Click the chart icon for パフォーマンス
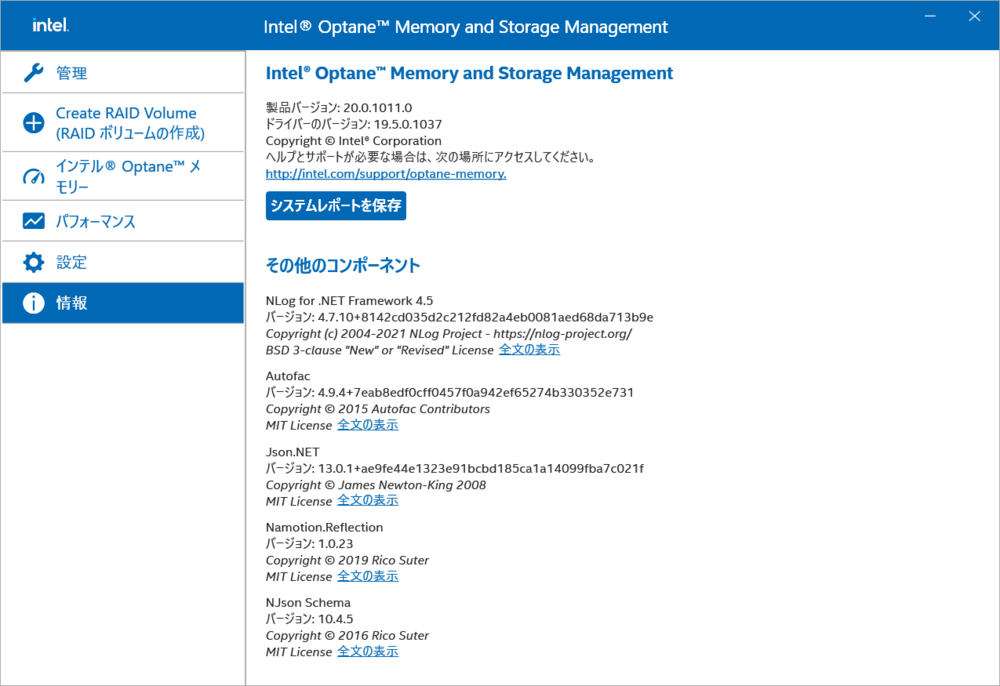 [34, 221]
